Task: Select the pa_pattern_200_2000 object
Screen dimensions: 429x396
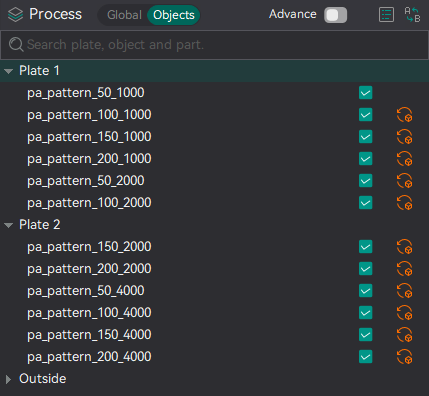Action: tap(89, 269)
